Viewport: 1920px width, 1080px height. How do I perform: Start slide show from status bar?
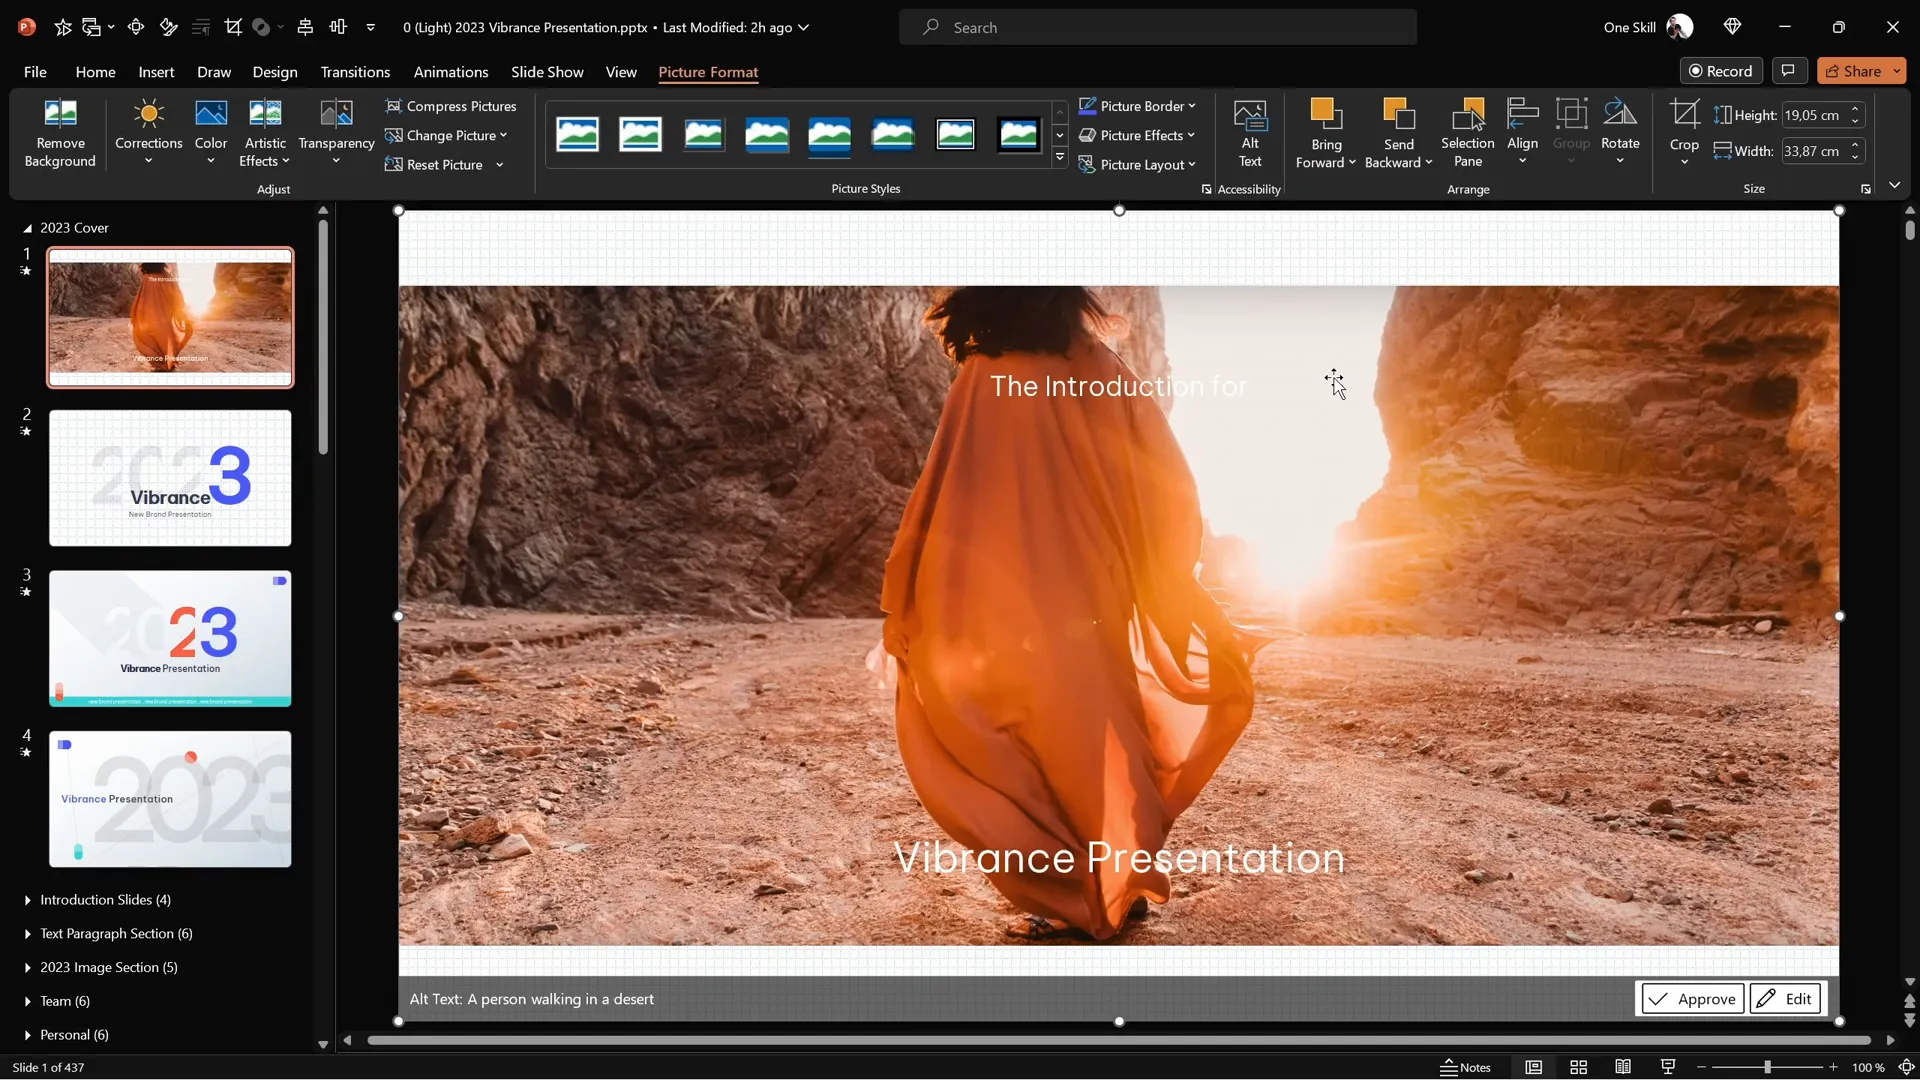(1668, 1067)
